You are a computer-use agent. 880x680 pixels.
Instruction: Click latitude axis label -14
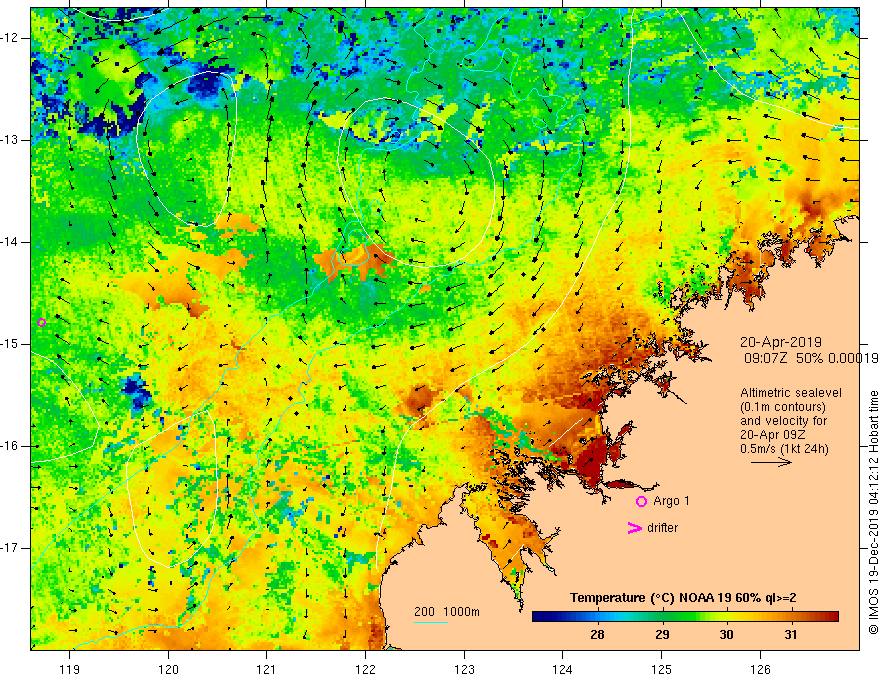point(11,242)
